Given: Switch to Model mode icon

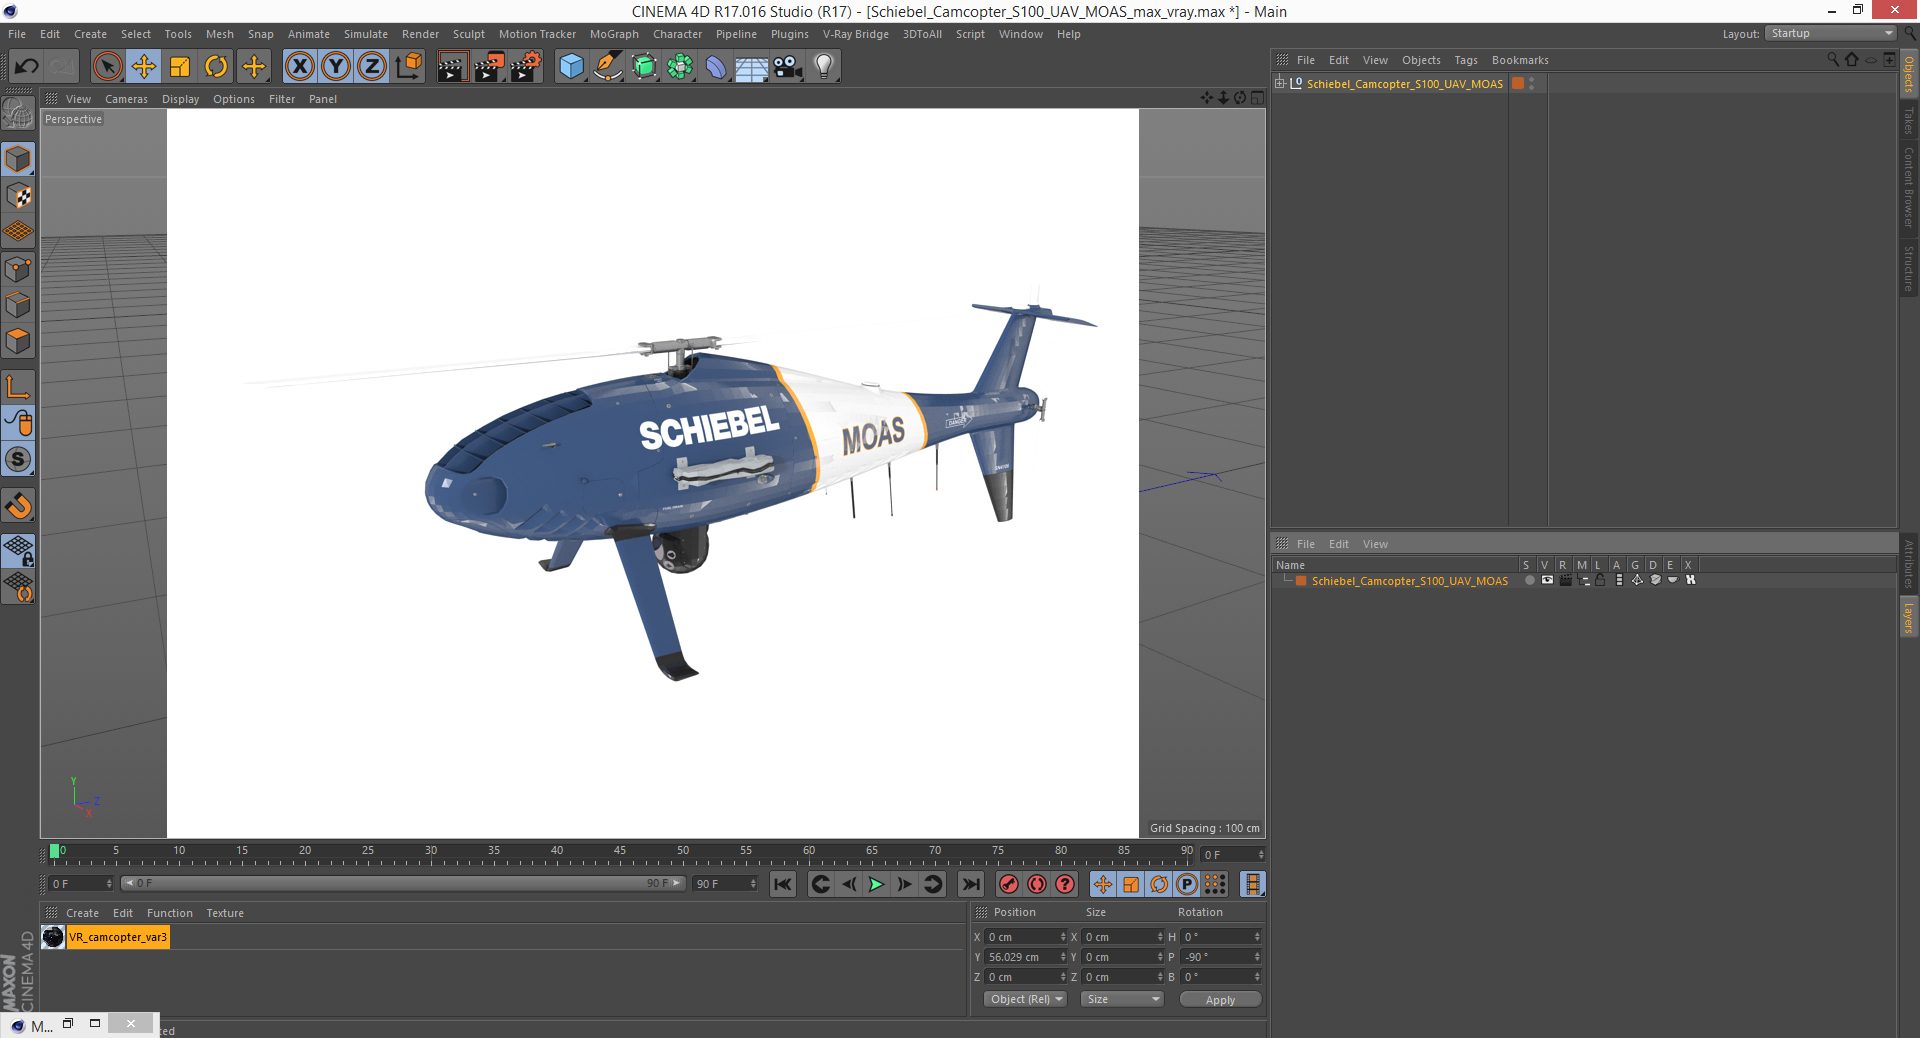Looking at the screenshot, I should point(18,160).
